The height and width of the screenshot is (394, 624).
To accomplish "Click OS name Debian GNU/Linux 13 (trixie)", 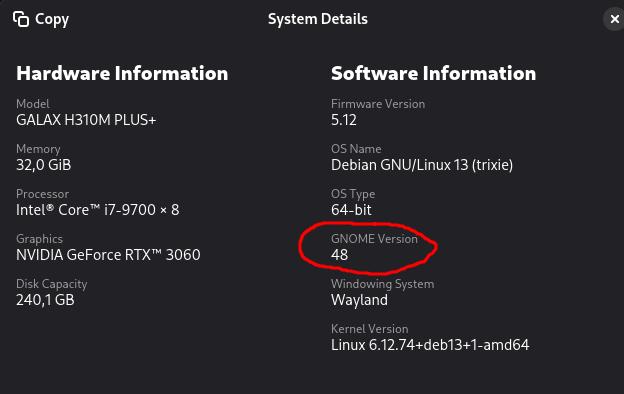I will (x=422, y=165).
